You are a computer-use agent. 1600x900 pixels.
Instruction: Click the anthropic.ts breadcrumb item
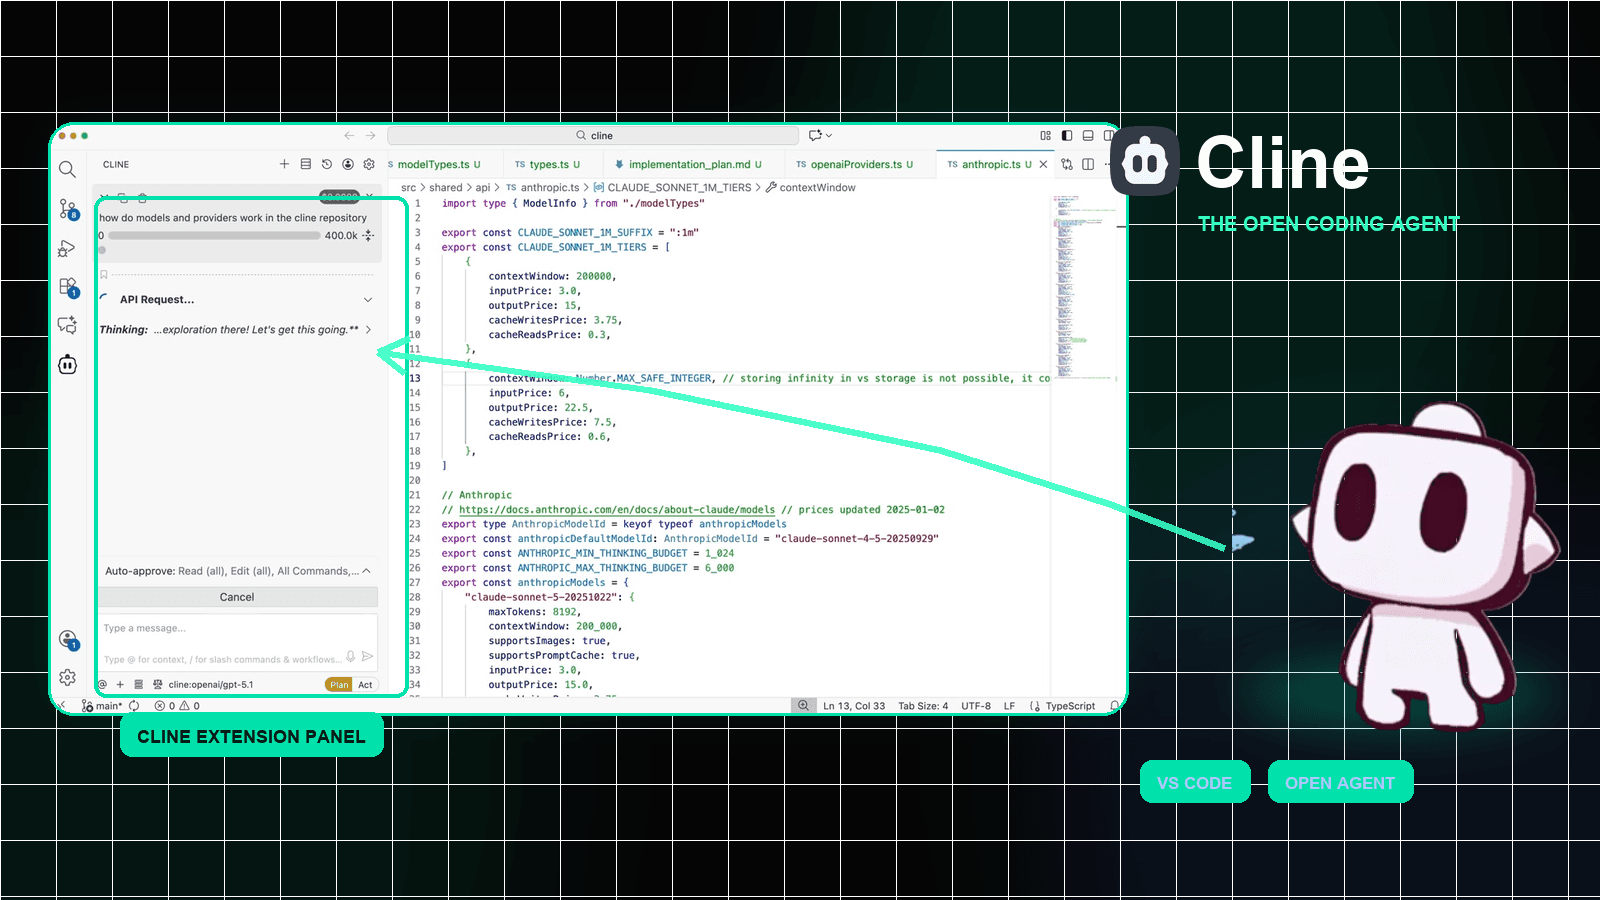pyautogui.click(x=543, y=188)
